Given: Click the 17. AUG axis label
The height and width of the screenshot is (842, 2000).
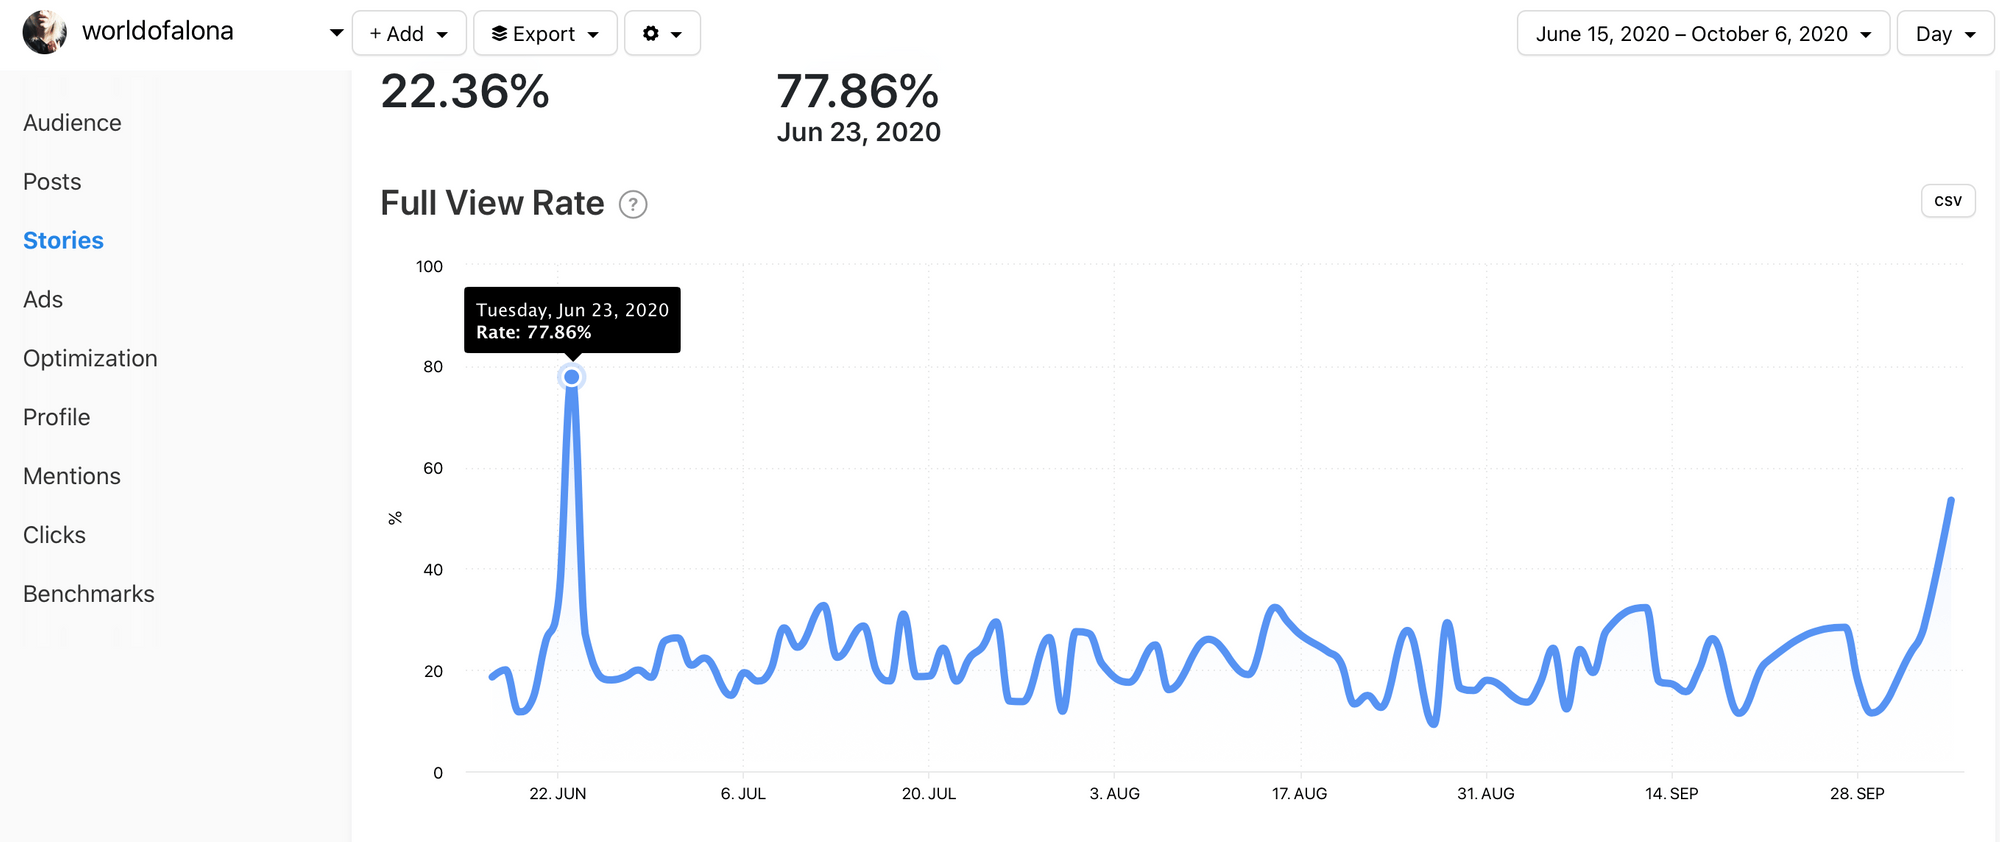Looking at the screenshot, I should [x=1299, y=794].
